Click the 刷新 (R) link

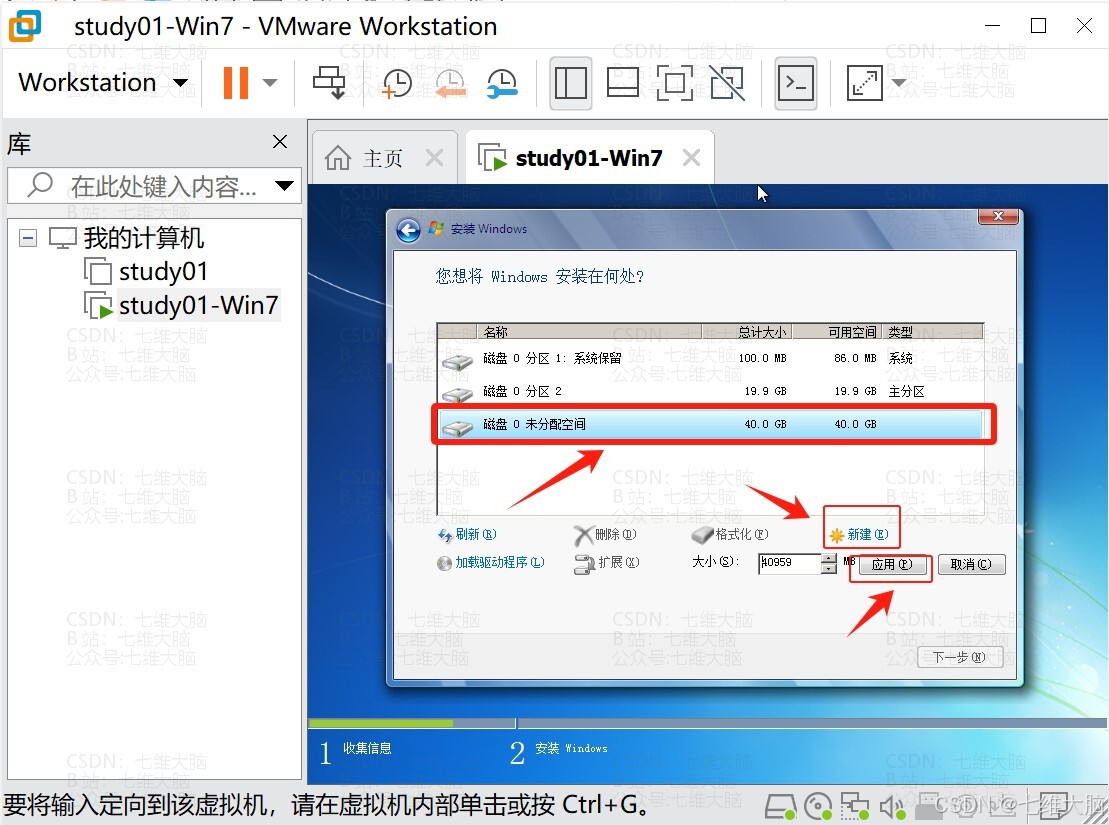click(468, 535)
